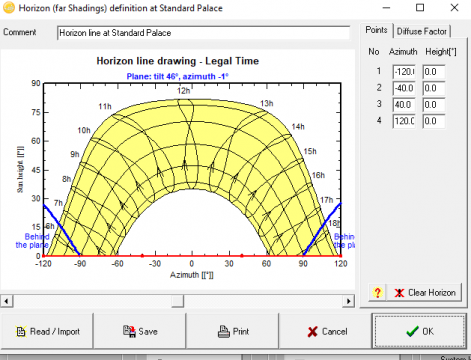Click the red horizon point at azimuth -120

pos(44,256)
